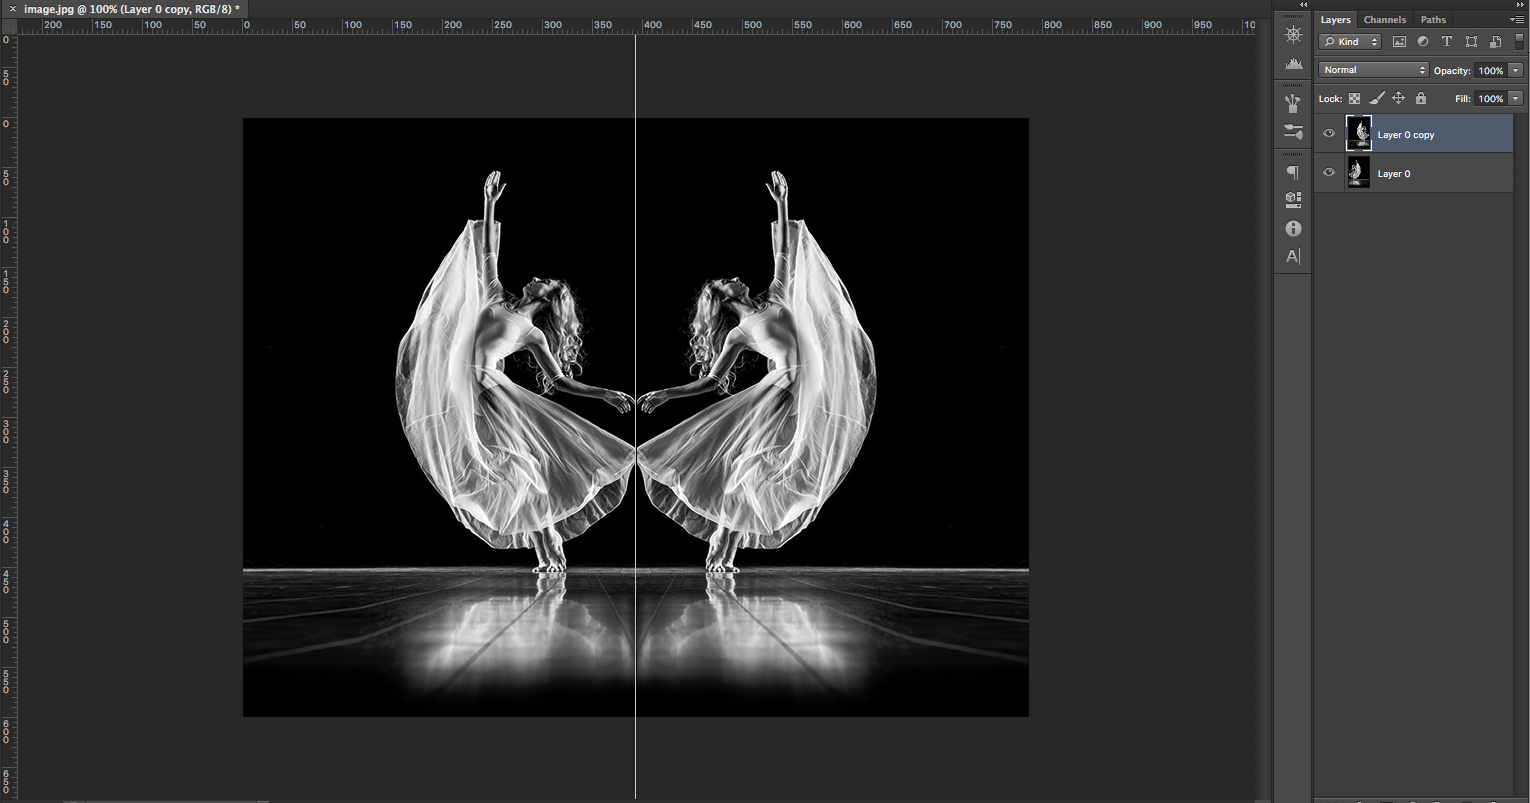Lock layer position move icon
Viewport: 1530px width, 803px height.
point(1398,98)
